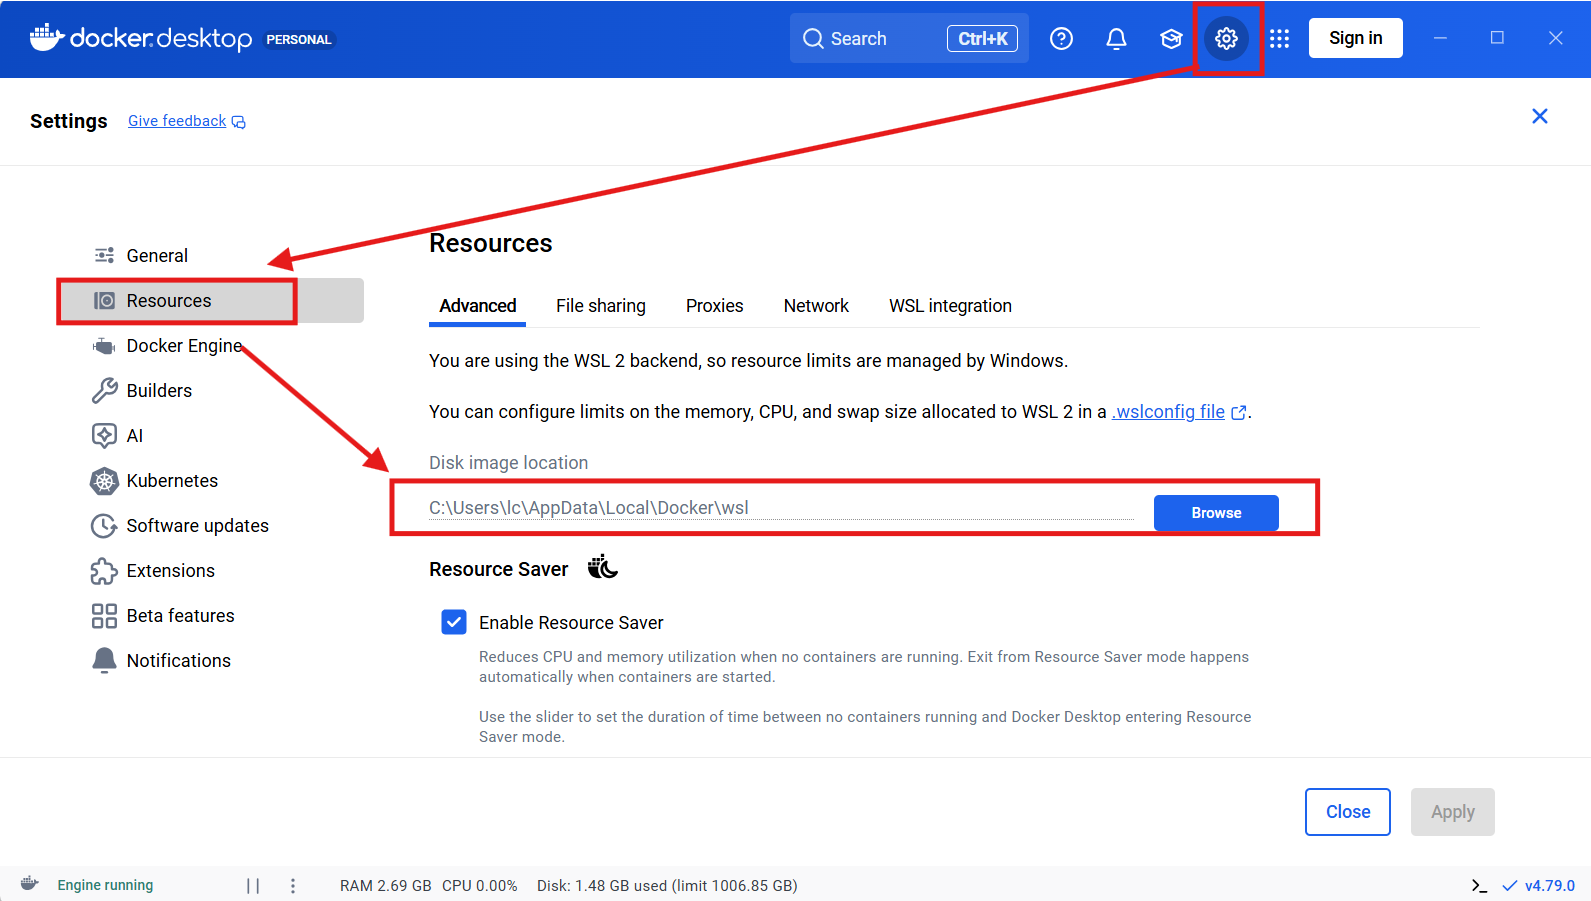1591x901 pixels.
Task: Open the notifications bell in header
Action: point(1116,39)
